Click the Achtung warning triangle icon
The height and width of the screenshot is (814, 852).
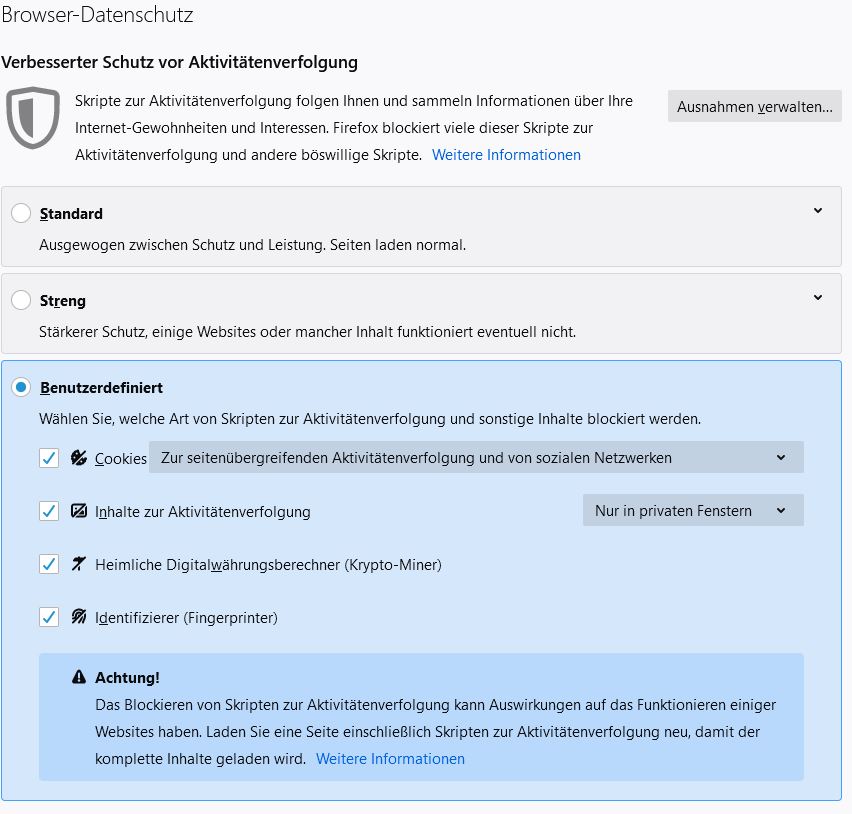79,678
